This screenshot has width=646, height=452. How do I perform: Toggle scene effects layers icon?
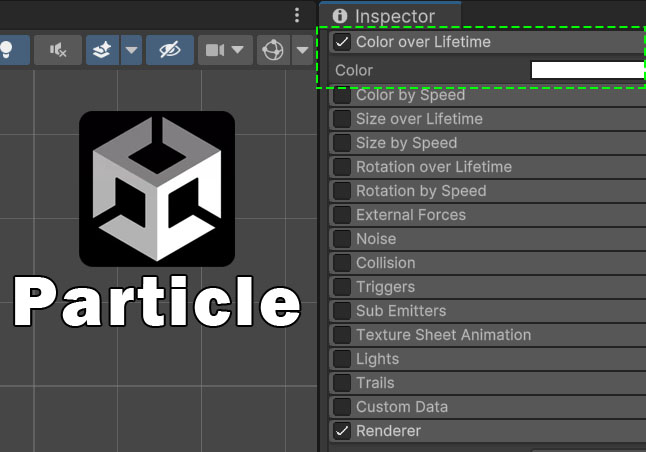tap(102, 50)
